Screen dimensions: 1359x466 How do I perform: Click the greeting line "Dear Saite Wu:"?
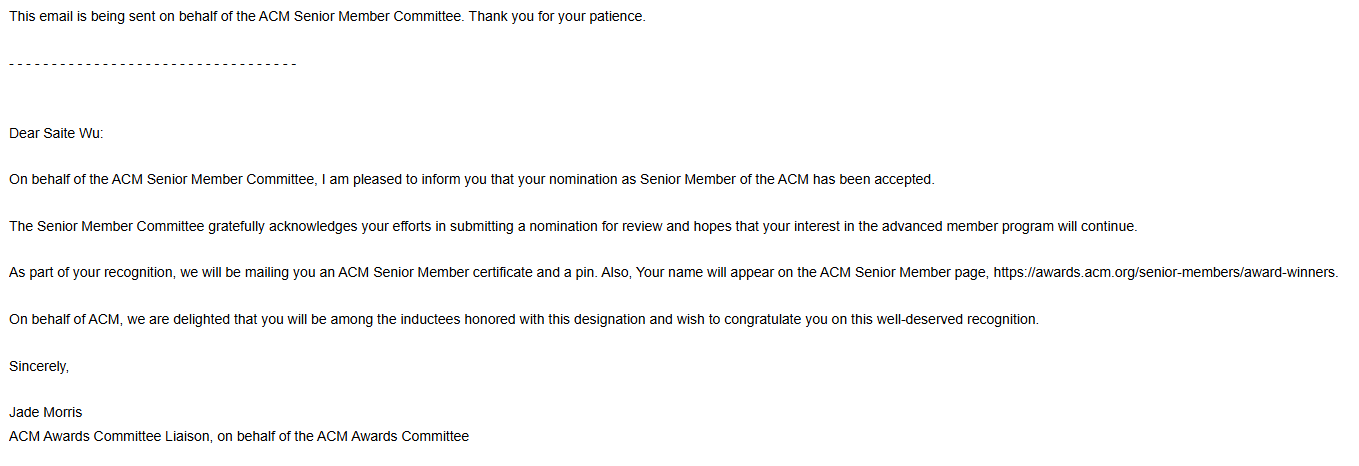pos(56,133)
